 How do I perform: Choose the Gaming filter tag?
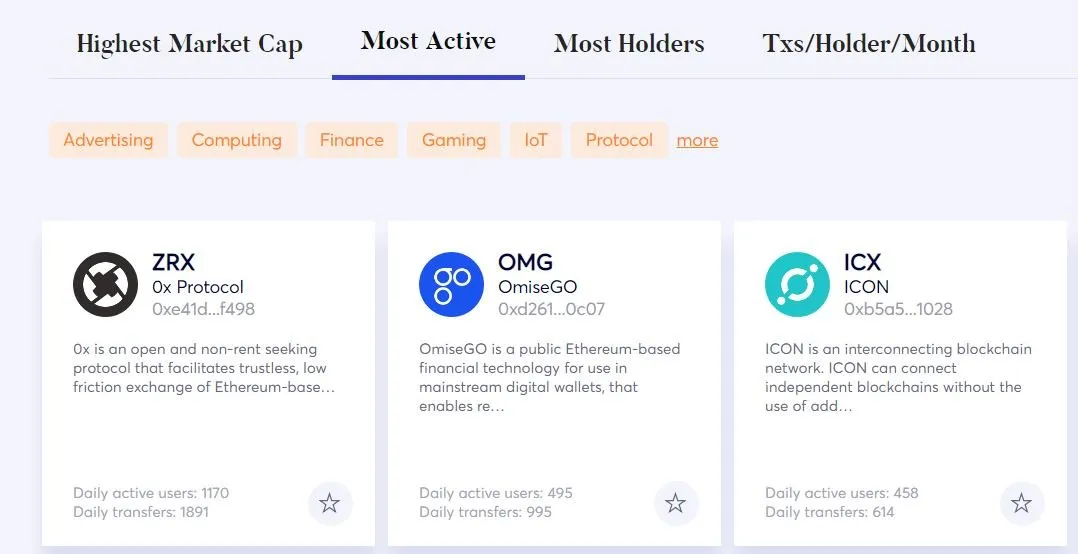point(454,140)
